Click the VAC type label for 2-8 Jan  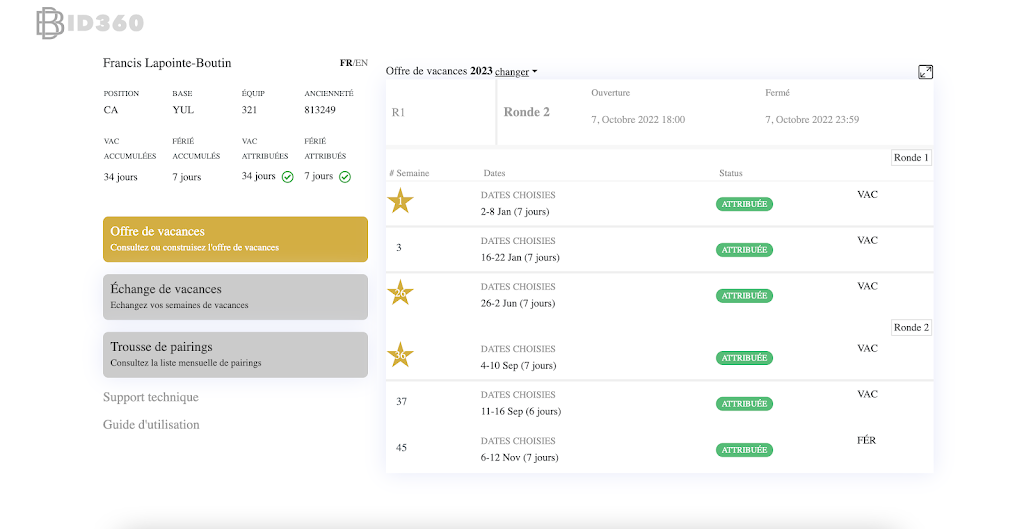pyautogui.click(x=867, y=195)
